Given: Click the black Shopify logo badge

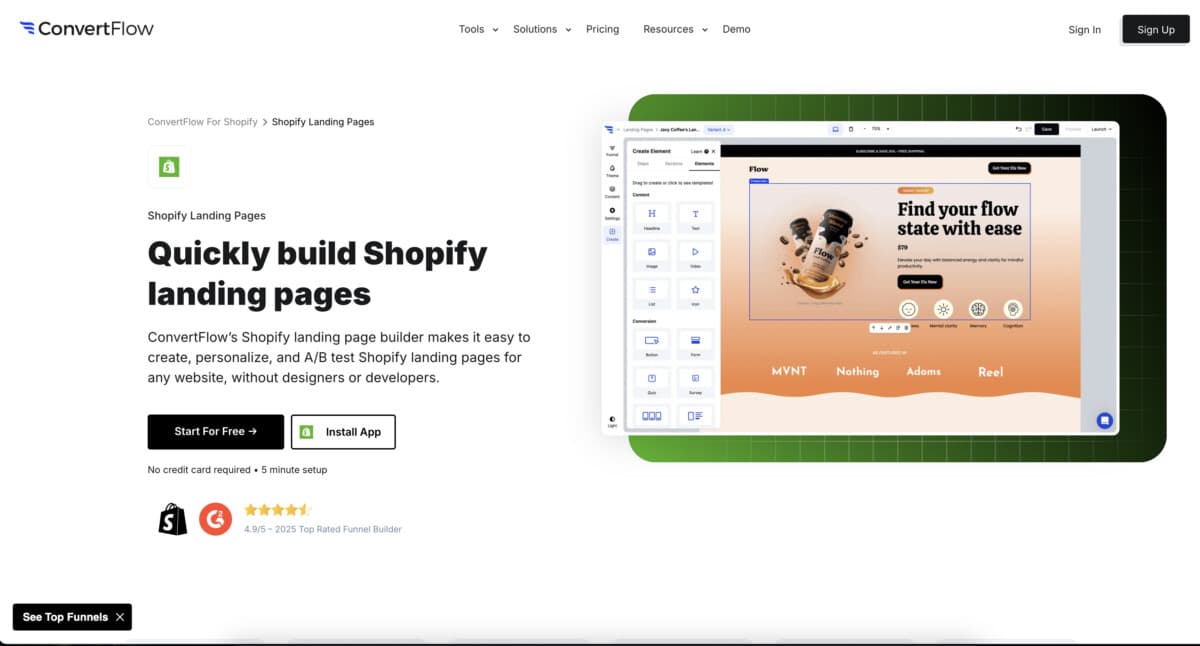Looking at the screenshot, I should (x=173, y=519).
